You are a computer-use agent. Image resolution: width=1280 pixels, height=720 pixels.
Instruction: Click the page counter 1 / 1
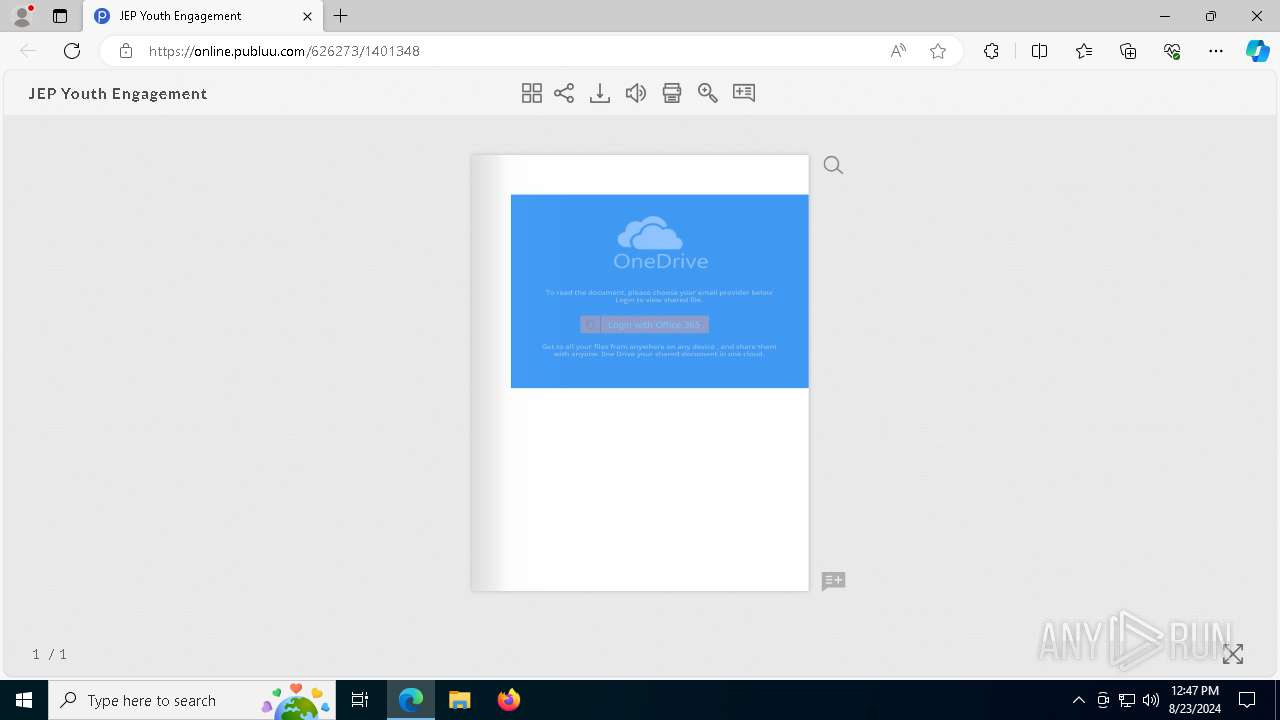click(x=50, y=654)
